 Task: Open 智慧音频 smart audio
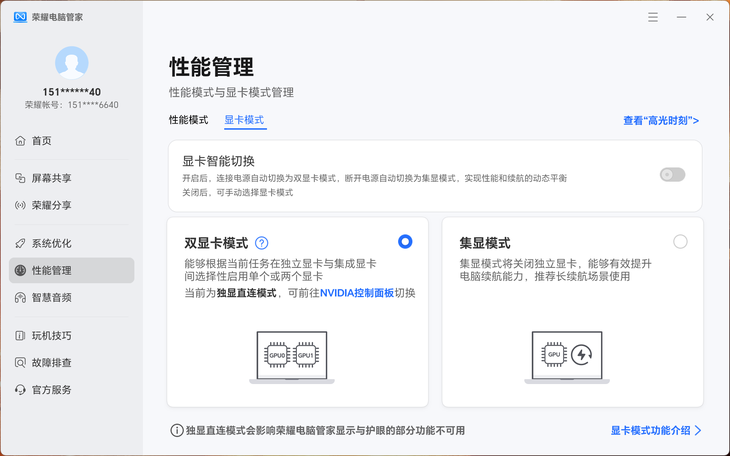tap(71, 297)
